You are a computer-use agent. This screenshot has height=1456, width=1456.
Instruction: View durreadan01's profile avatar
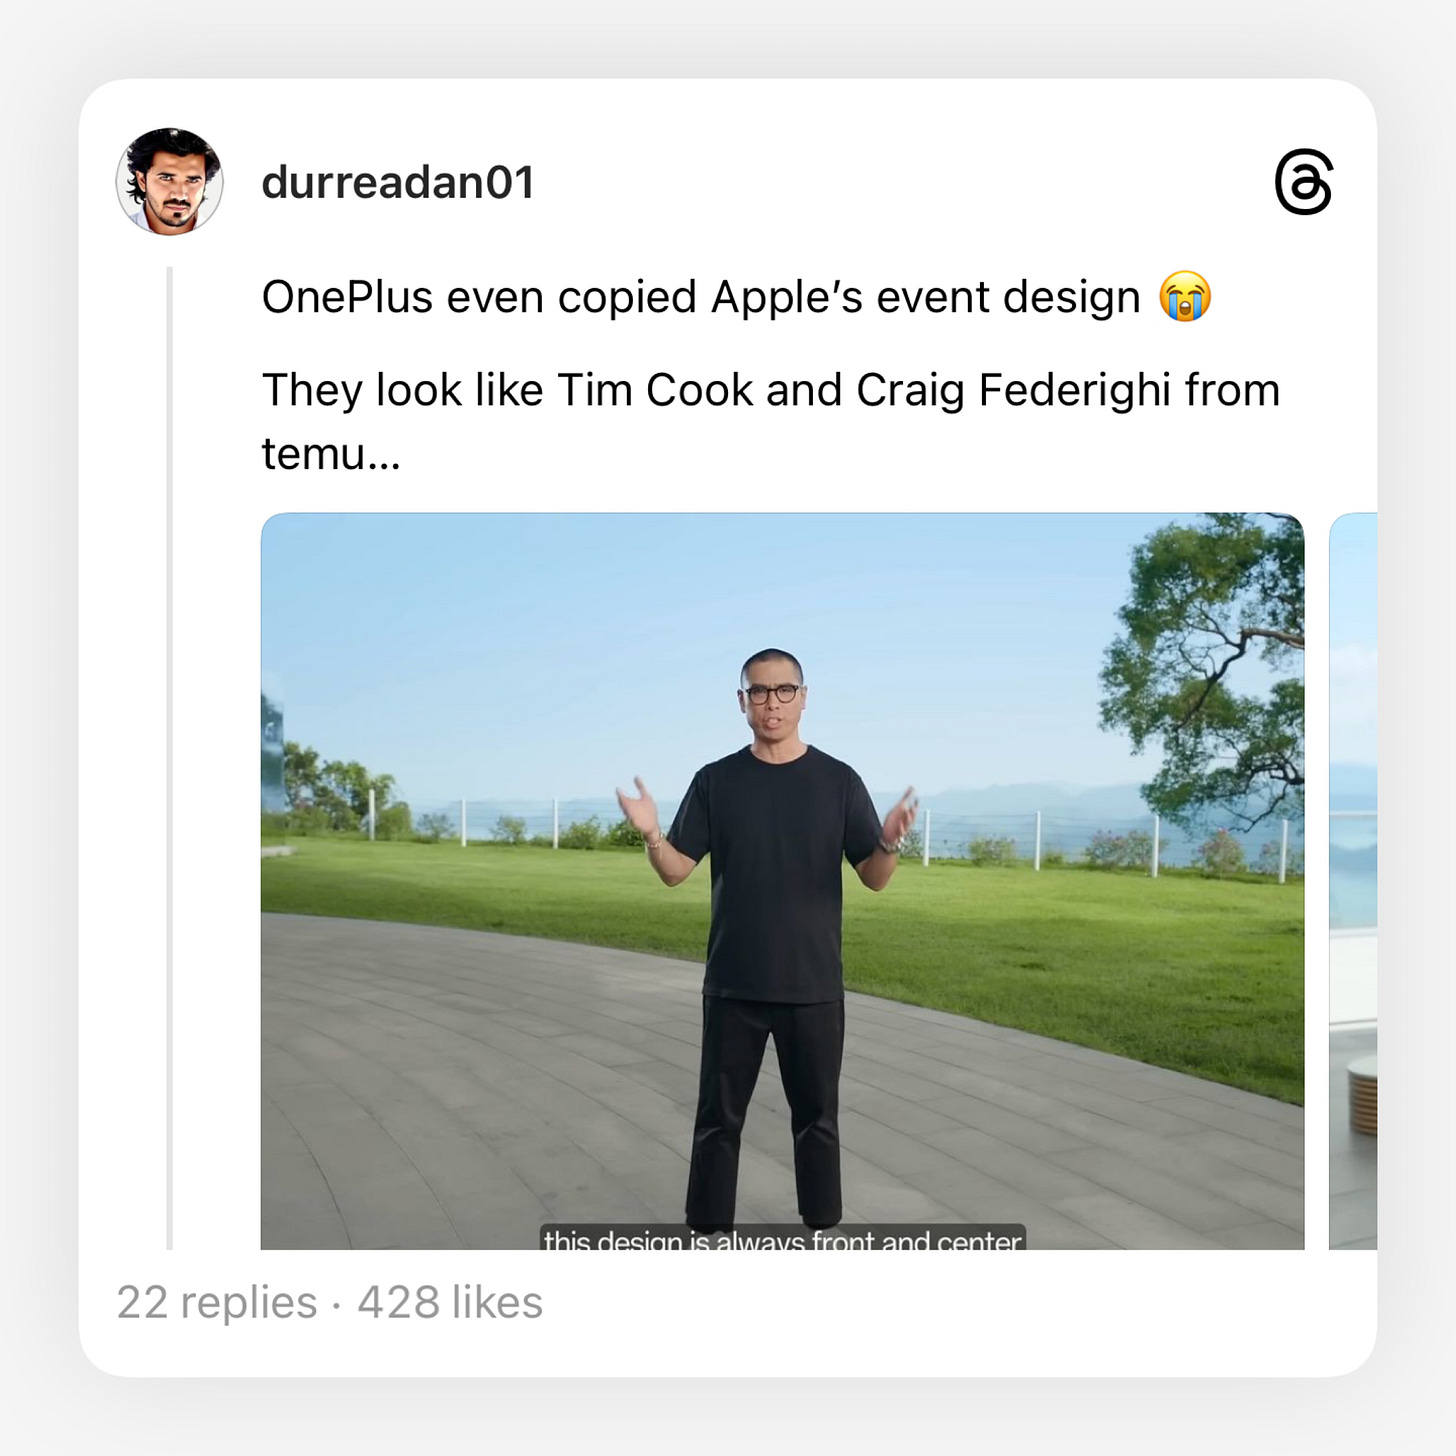(x=170, y=182)
